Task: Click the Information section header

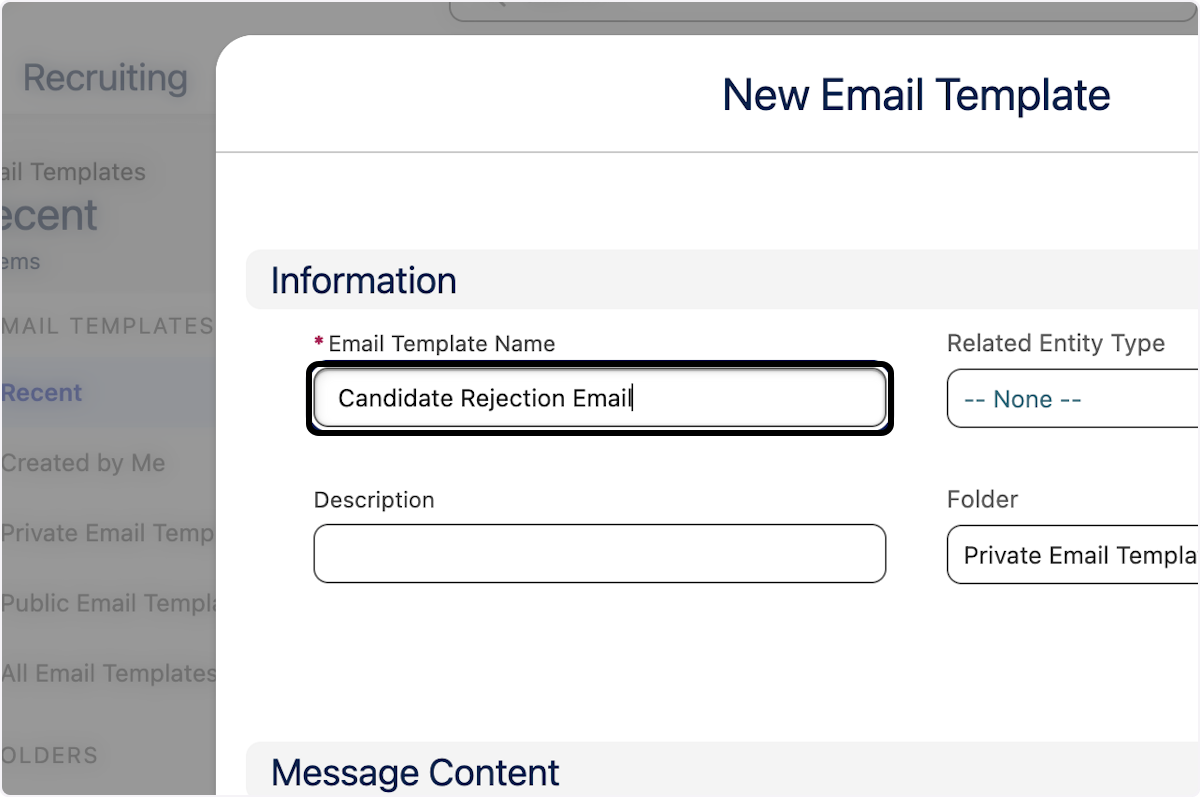Action: coord(363,280)
